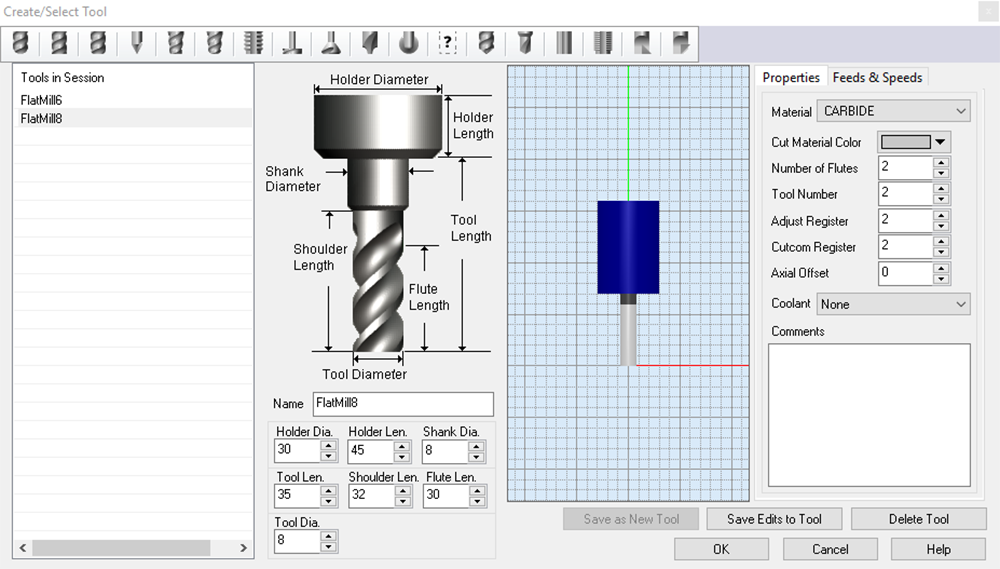Click the Tool Len. value field
Image resolution: width=1000 pixels, height=569 pixels.
tap(297, 496)
